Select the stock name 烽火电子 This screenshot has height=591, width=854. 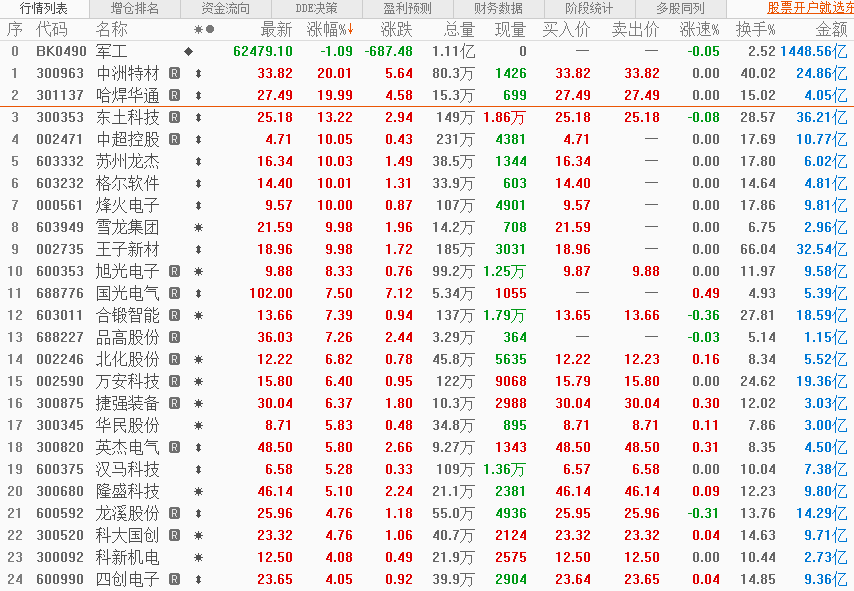coord(127,205)
